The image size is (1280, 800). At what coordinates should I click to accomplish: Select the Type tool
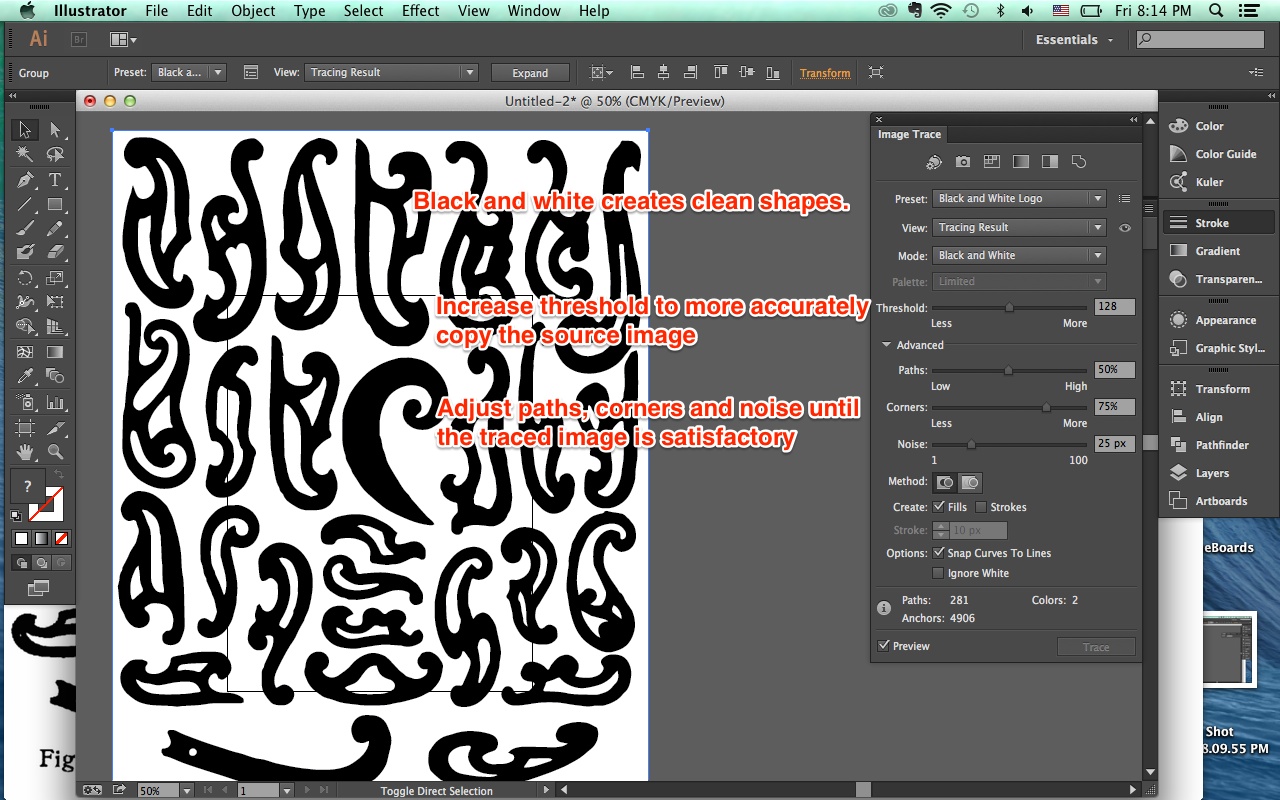pos(55,180)
